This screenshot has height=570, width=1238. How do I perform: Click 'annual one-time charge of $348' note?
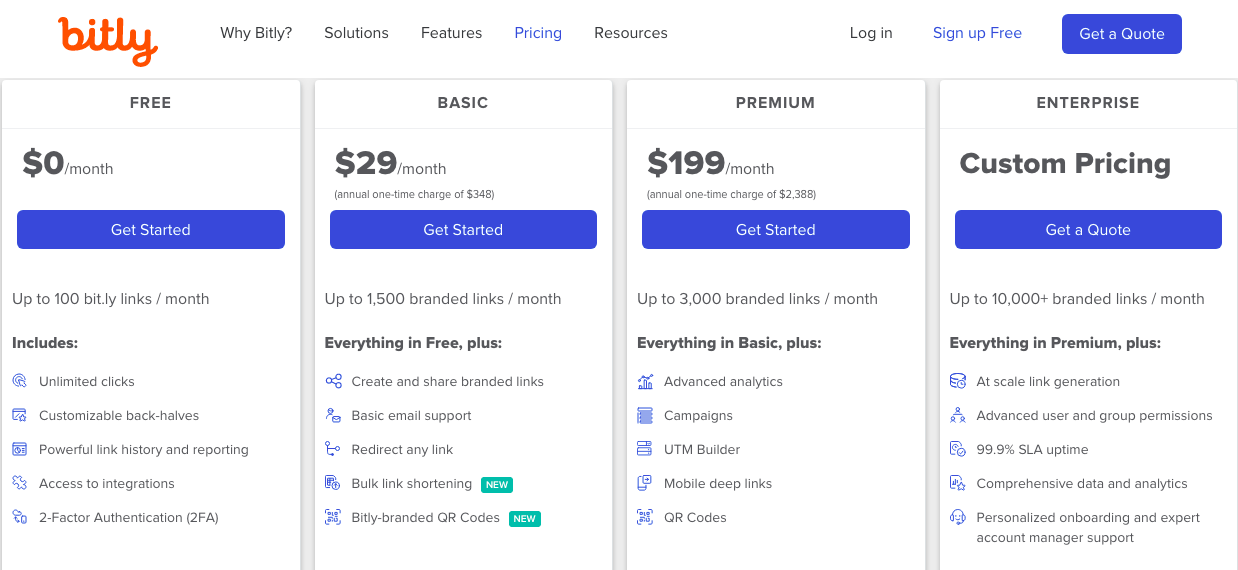point(414,194)
